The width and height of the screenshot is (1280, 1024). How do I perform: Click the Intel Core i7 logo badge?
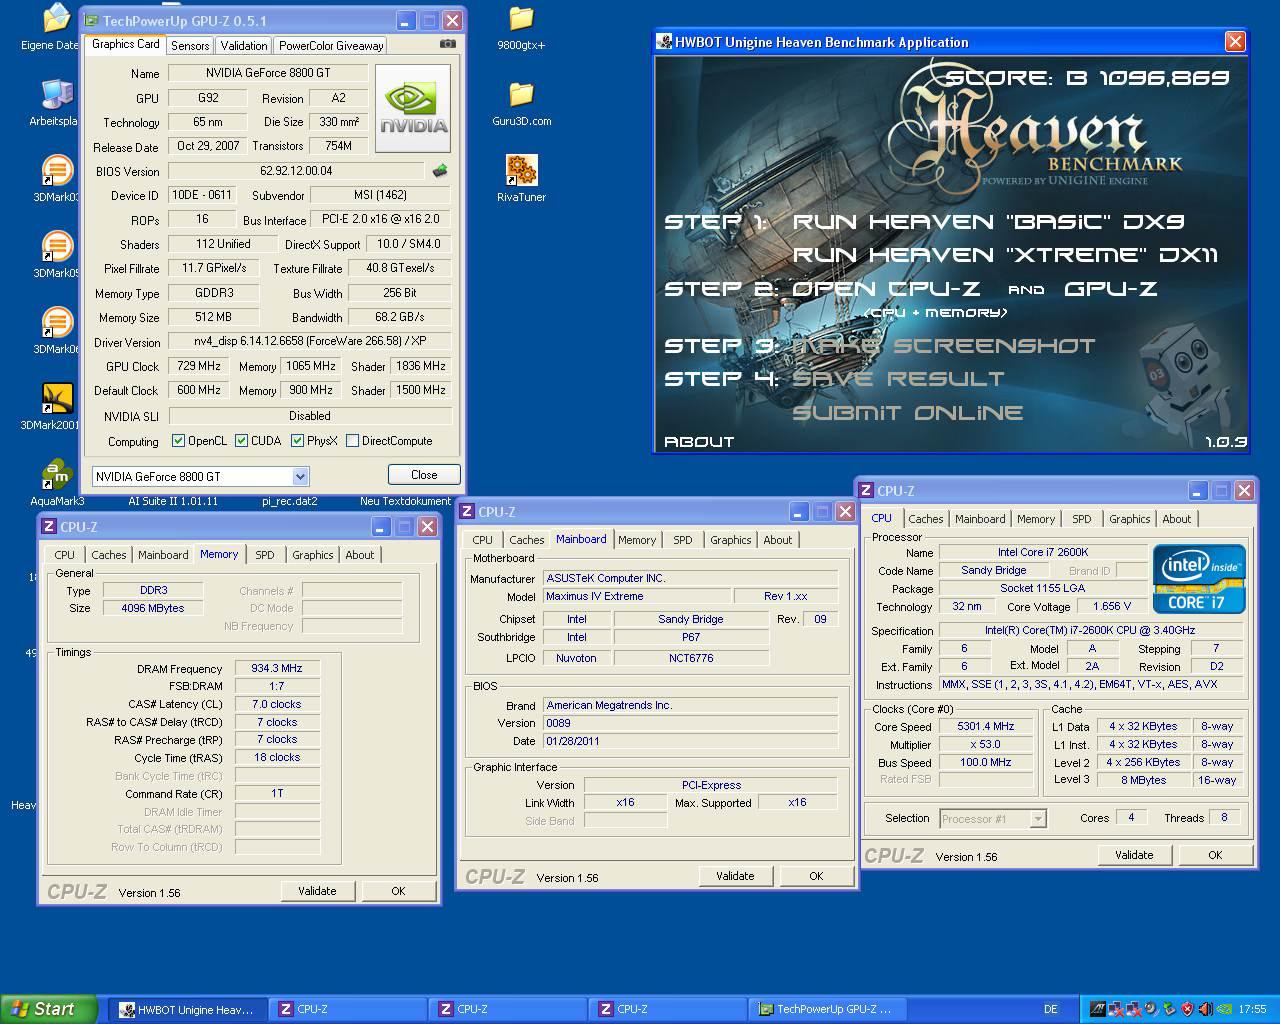pyautogui.click(x=1199, y=578)
